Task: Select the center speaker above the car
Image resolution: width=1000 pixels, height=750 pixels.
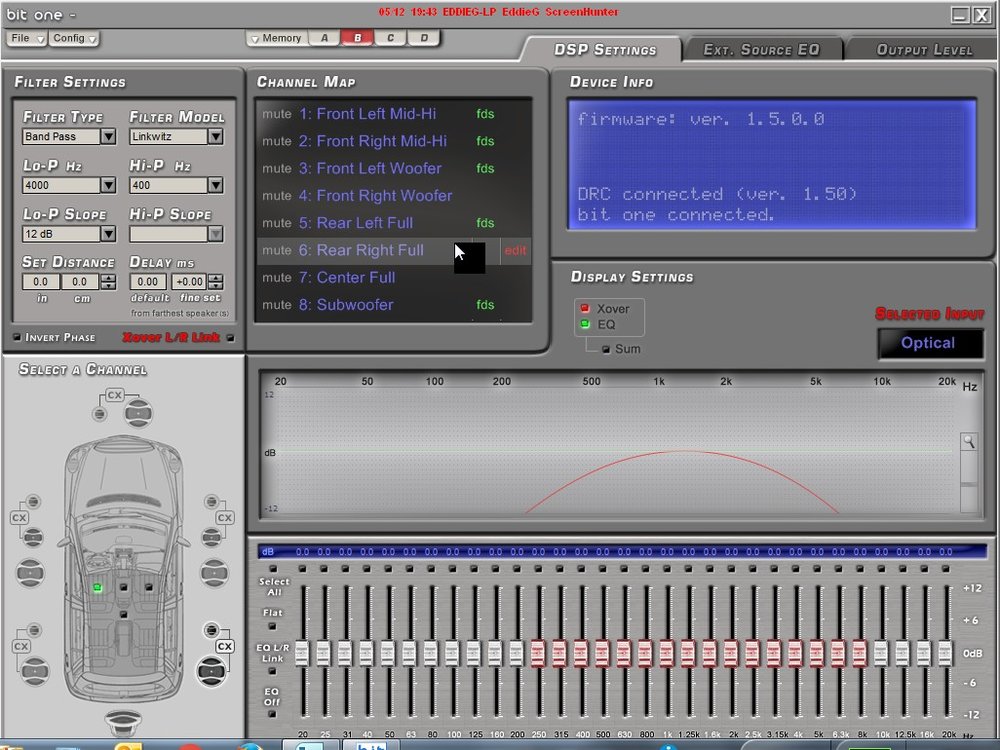Action: point(138,413)
